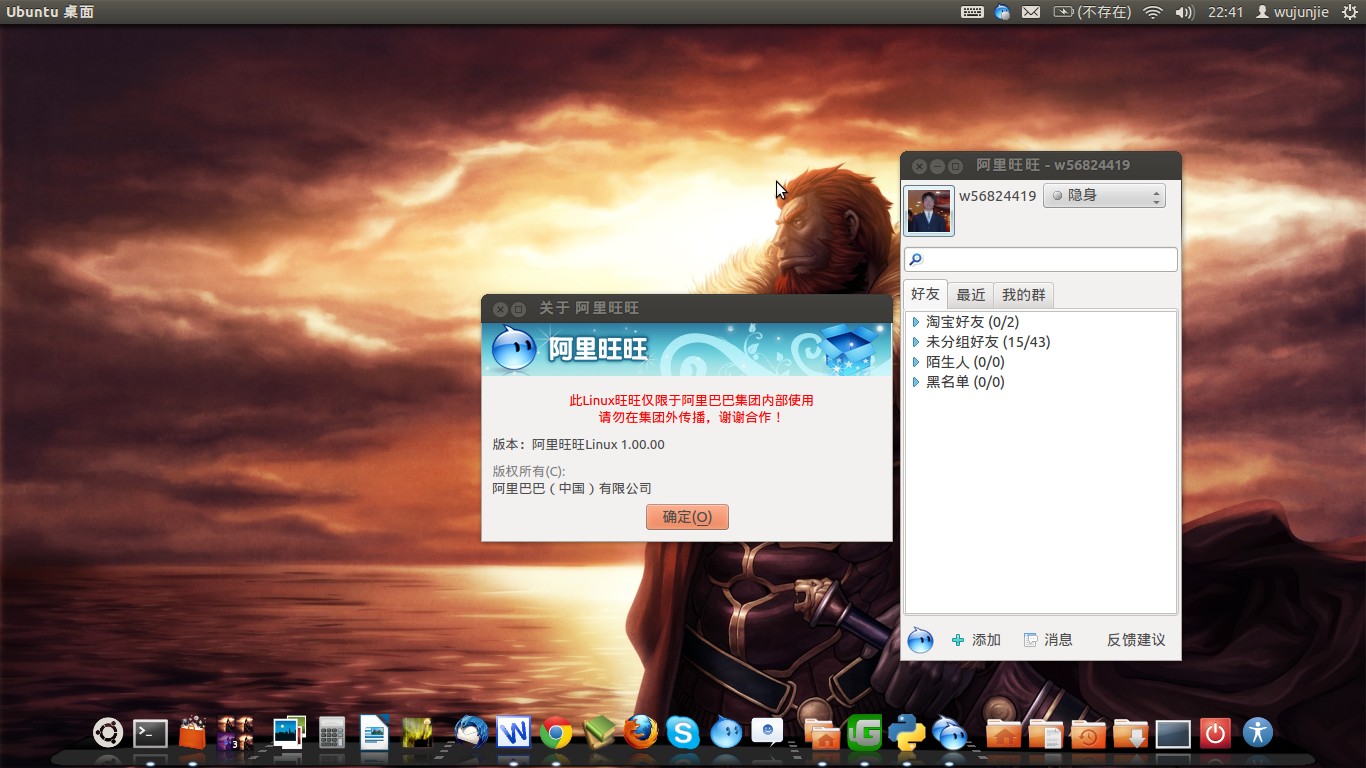Open the green books icon in dock
The width and height of the screenshot is (1366, 768).
point(599,733)
